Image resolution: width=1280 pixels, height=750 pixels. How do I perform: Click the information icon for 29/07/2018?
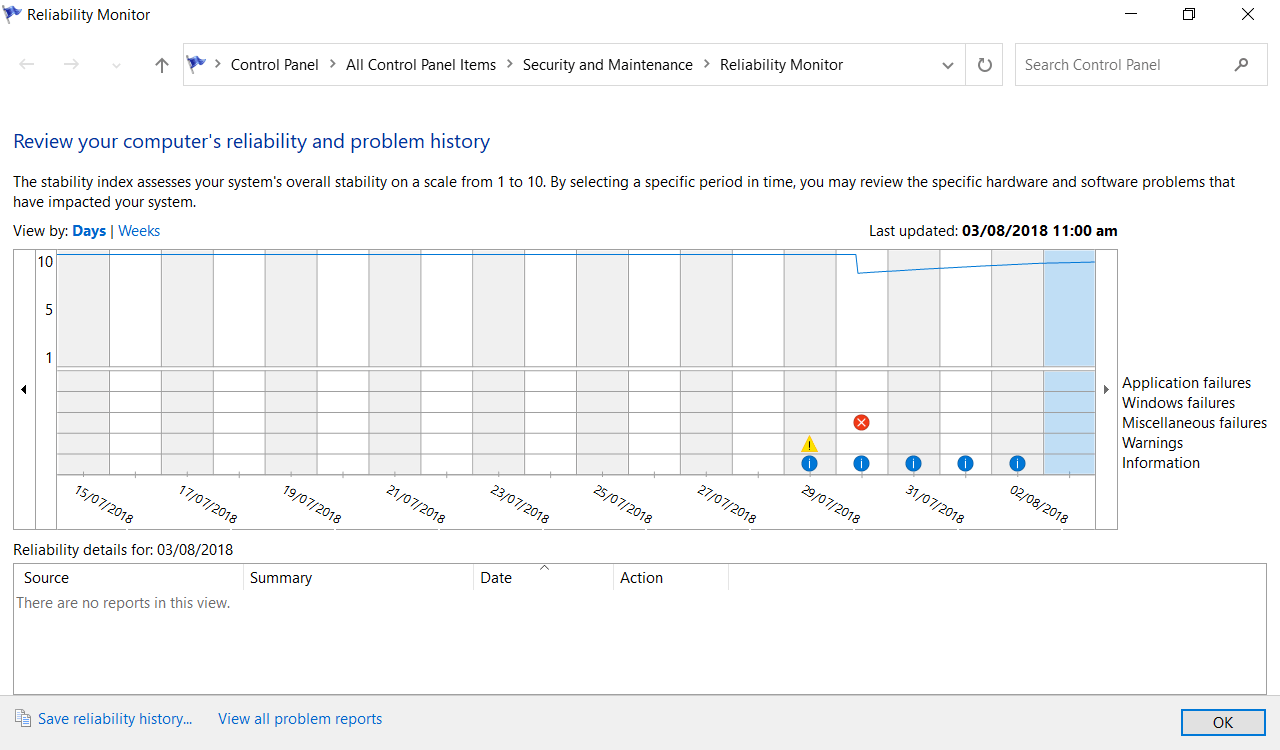coord(809,463)
